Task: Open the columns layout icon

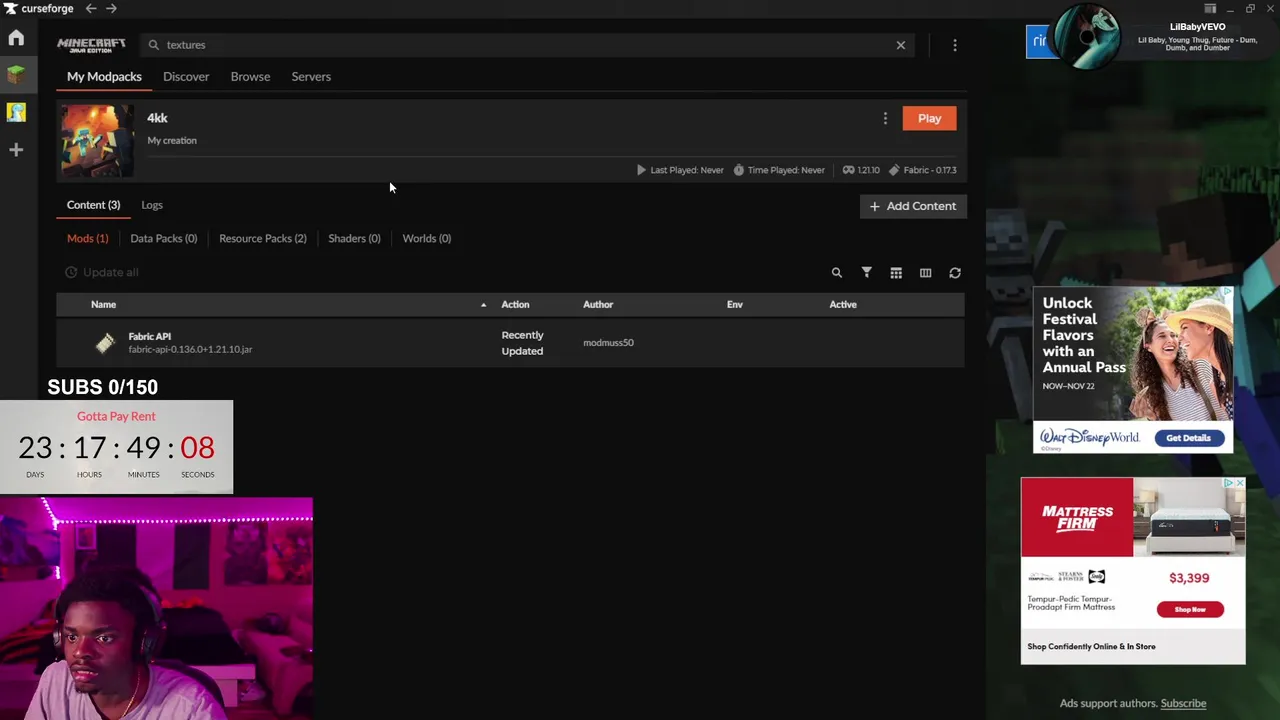Action: 926,273
